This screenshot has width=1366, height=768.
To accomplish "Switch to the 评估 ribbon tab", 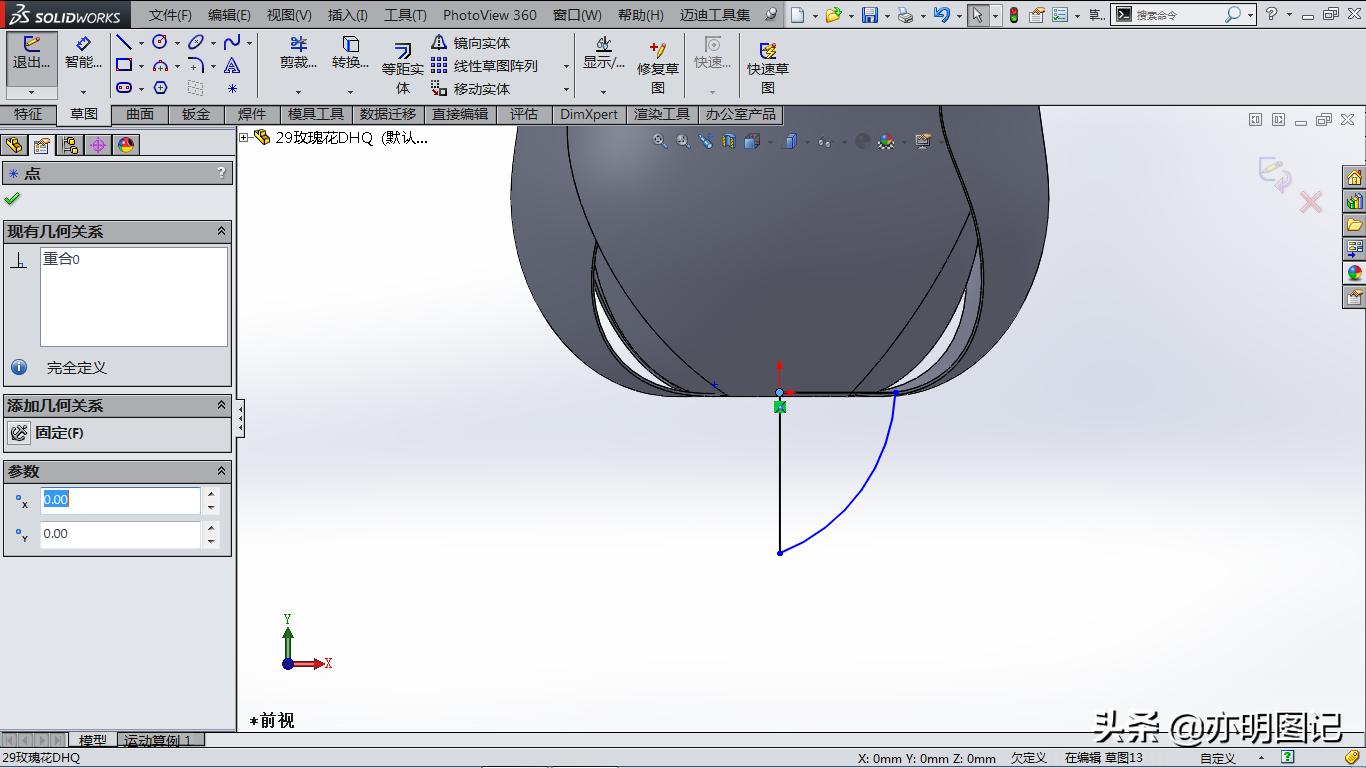I will pyautogui.click(x=524, y=114).
